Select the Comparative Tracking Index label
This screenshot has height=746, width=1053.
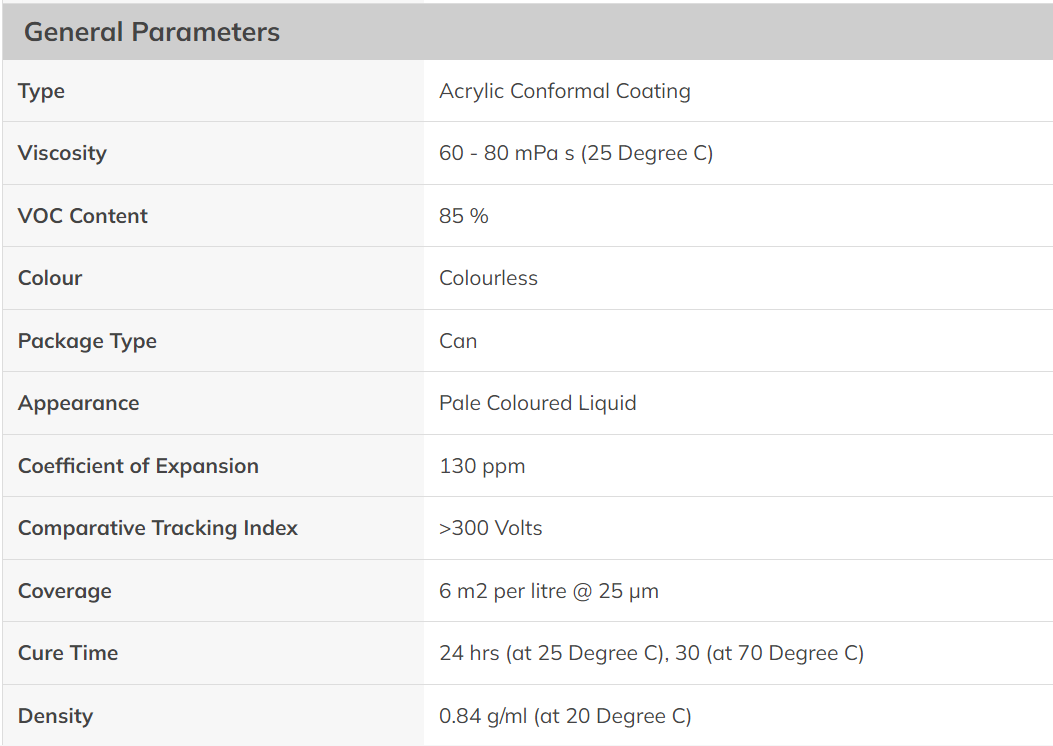(x=158, y=528)
